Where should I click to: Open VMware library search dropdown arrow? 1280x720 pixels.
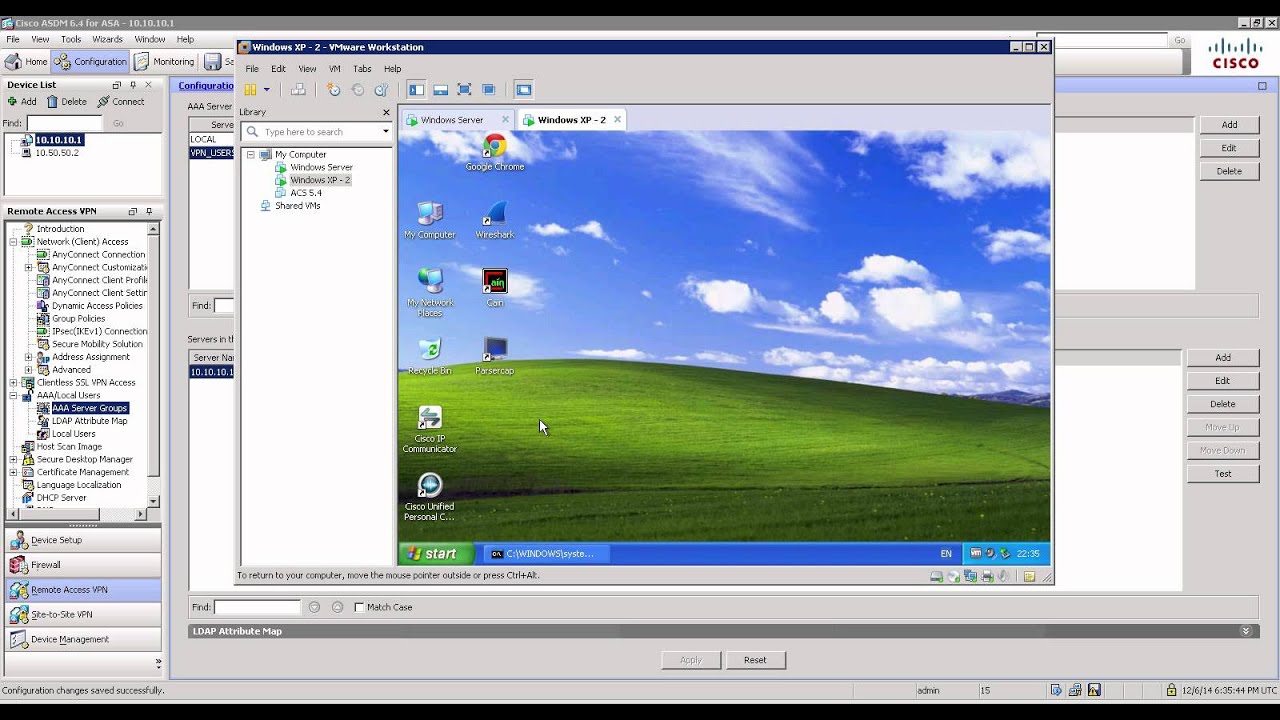coord(385,132)
